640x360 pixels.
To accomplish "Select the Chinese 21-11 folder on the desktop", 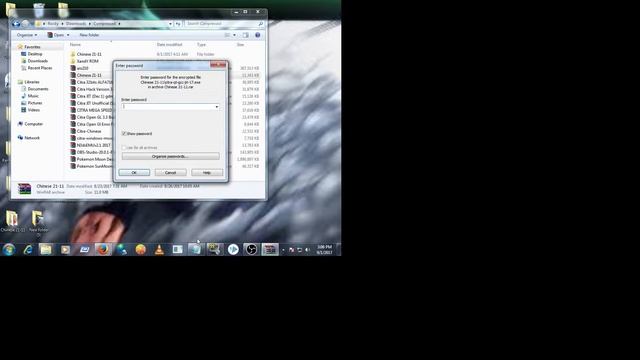I will coord(12,221).
